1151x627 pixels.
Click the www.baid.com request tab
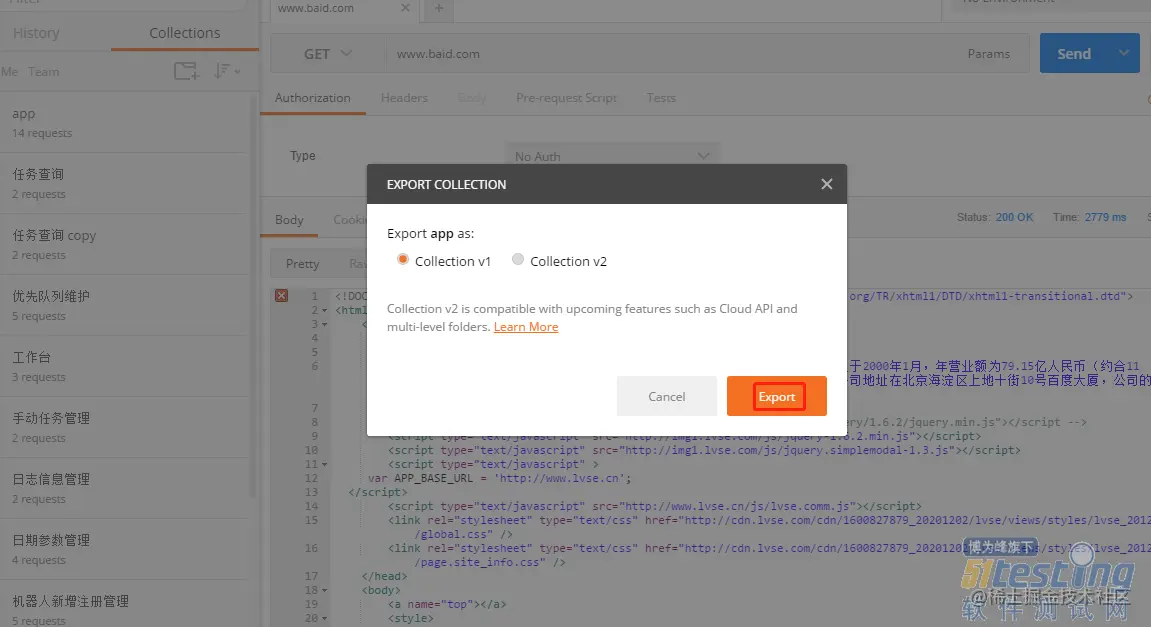[x=345, y=9]
